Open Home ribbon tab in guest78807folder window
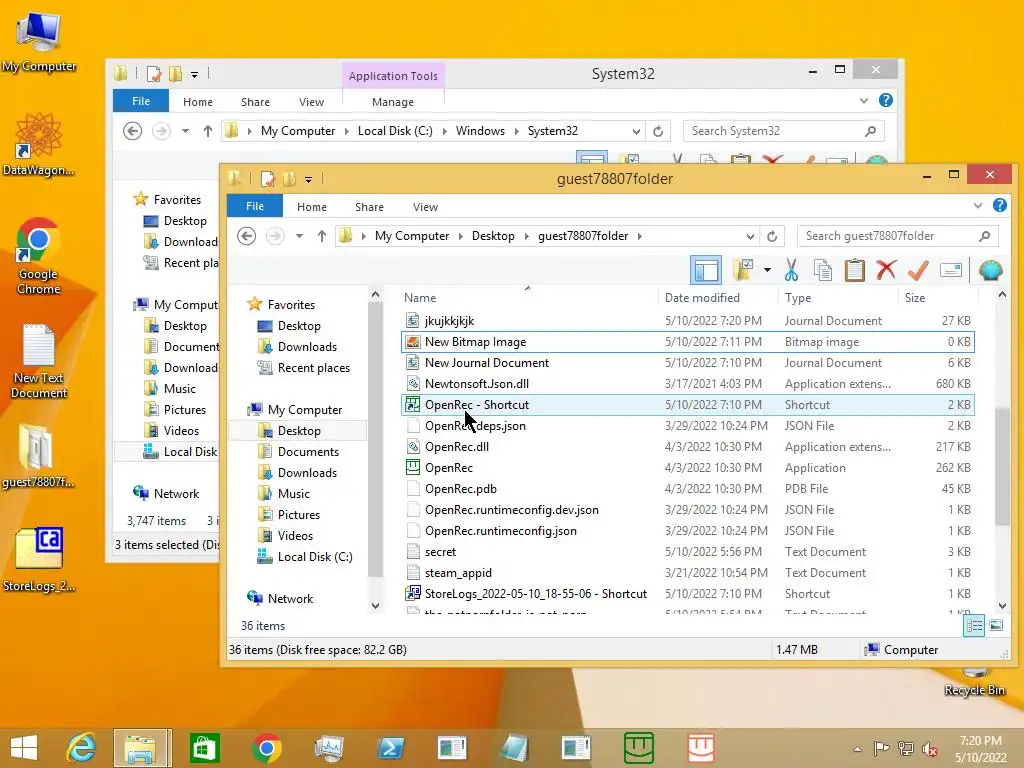Image resolution: width=1024 pixels, height=768 pixels. [x=312, y=207]
